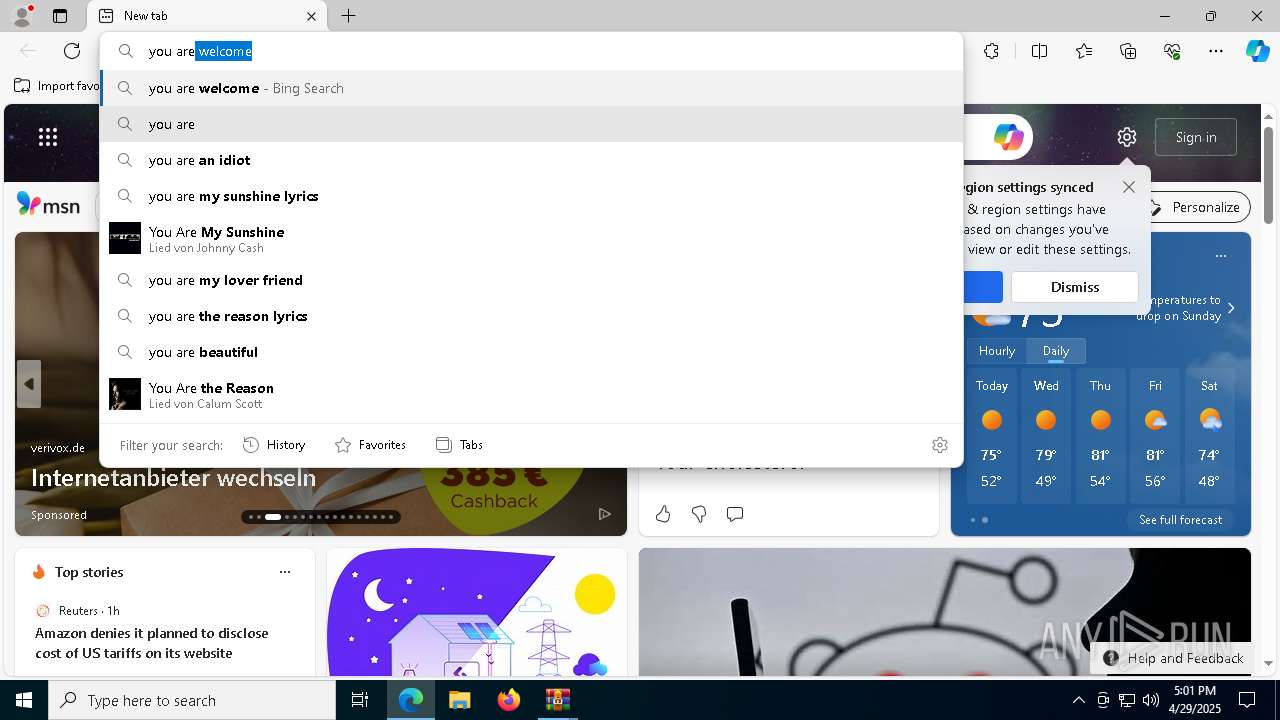Click the Sign in button

click(1196, 137)
